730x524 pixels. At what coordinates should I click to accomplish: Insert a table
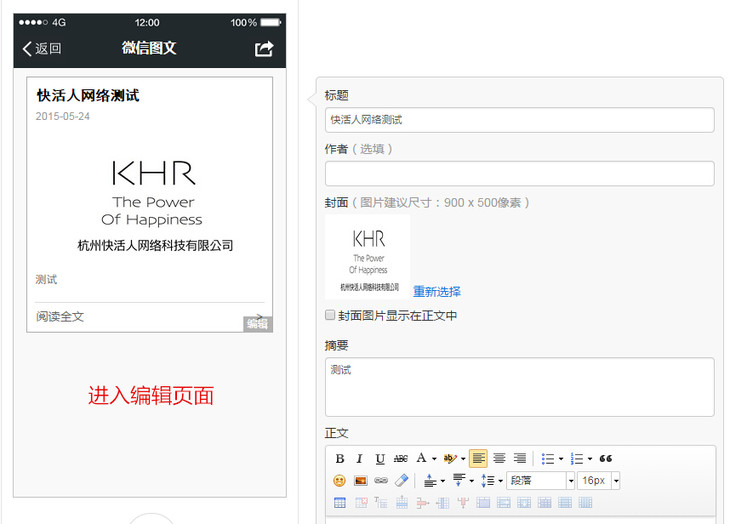click(340, 503)
